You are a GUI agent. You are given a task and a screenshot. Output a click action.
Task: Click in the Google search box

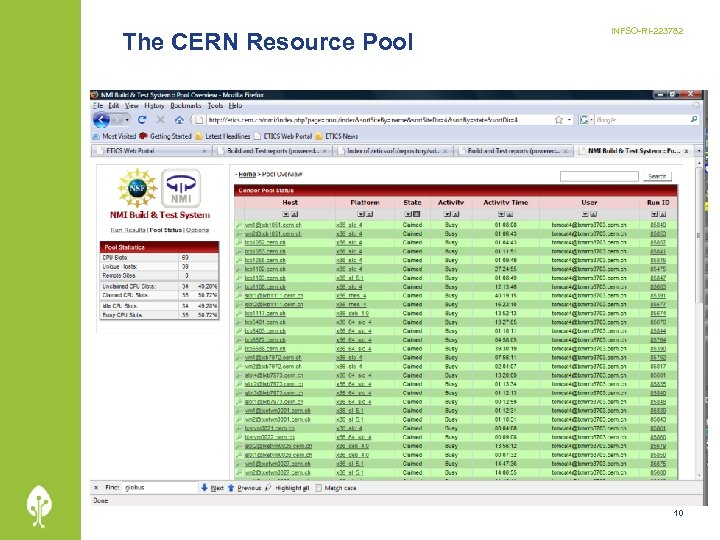click(642, 120)
